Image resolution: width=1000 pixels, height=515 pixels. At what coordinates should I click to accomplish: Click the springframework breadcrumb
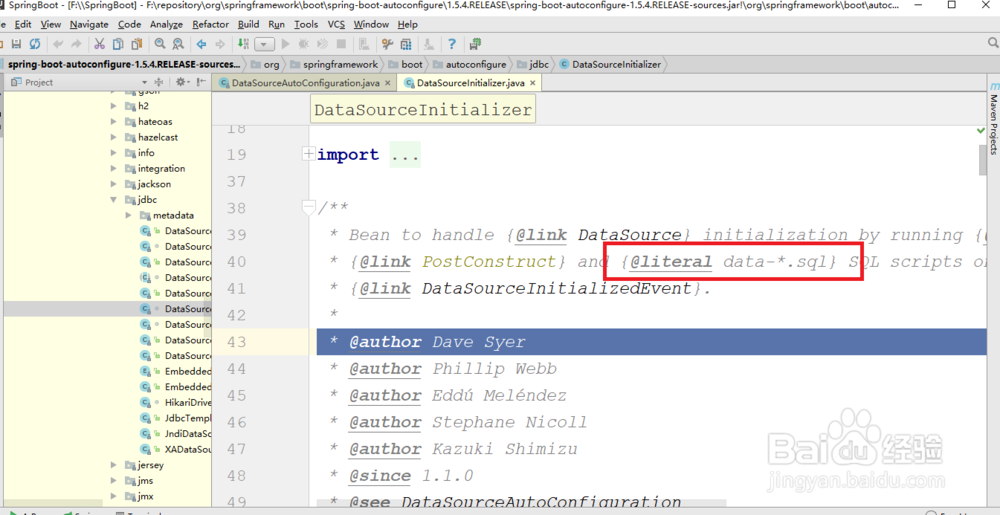pyautogui.click(x=341, y=64)
